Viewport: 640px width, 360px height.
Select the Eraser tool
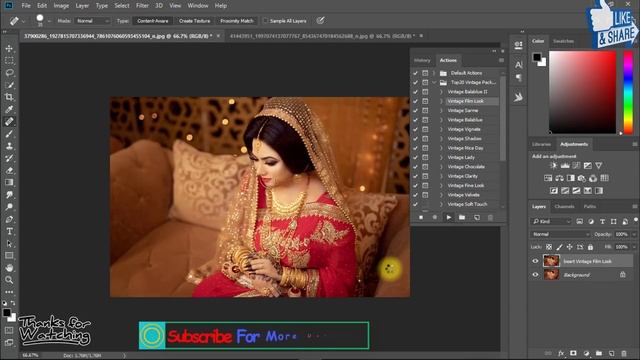9,170
